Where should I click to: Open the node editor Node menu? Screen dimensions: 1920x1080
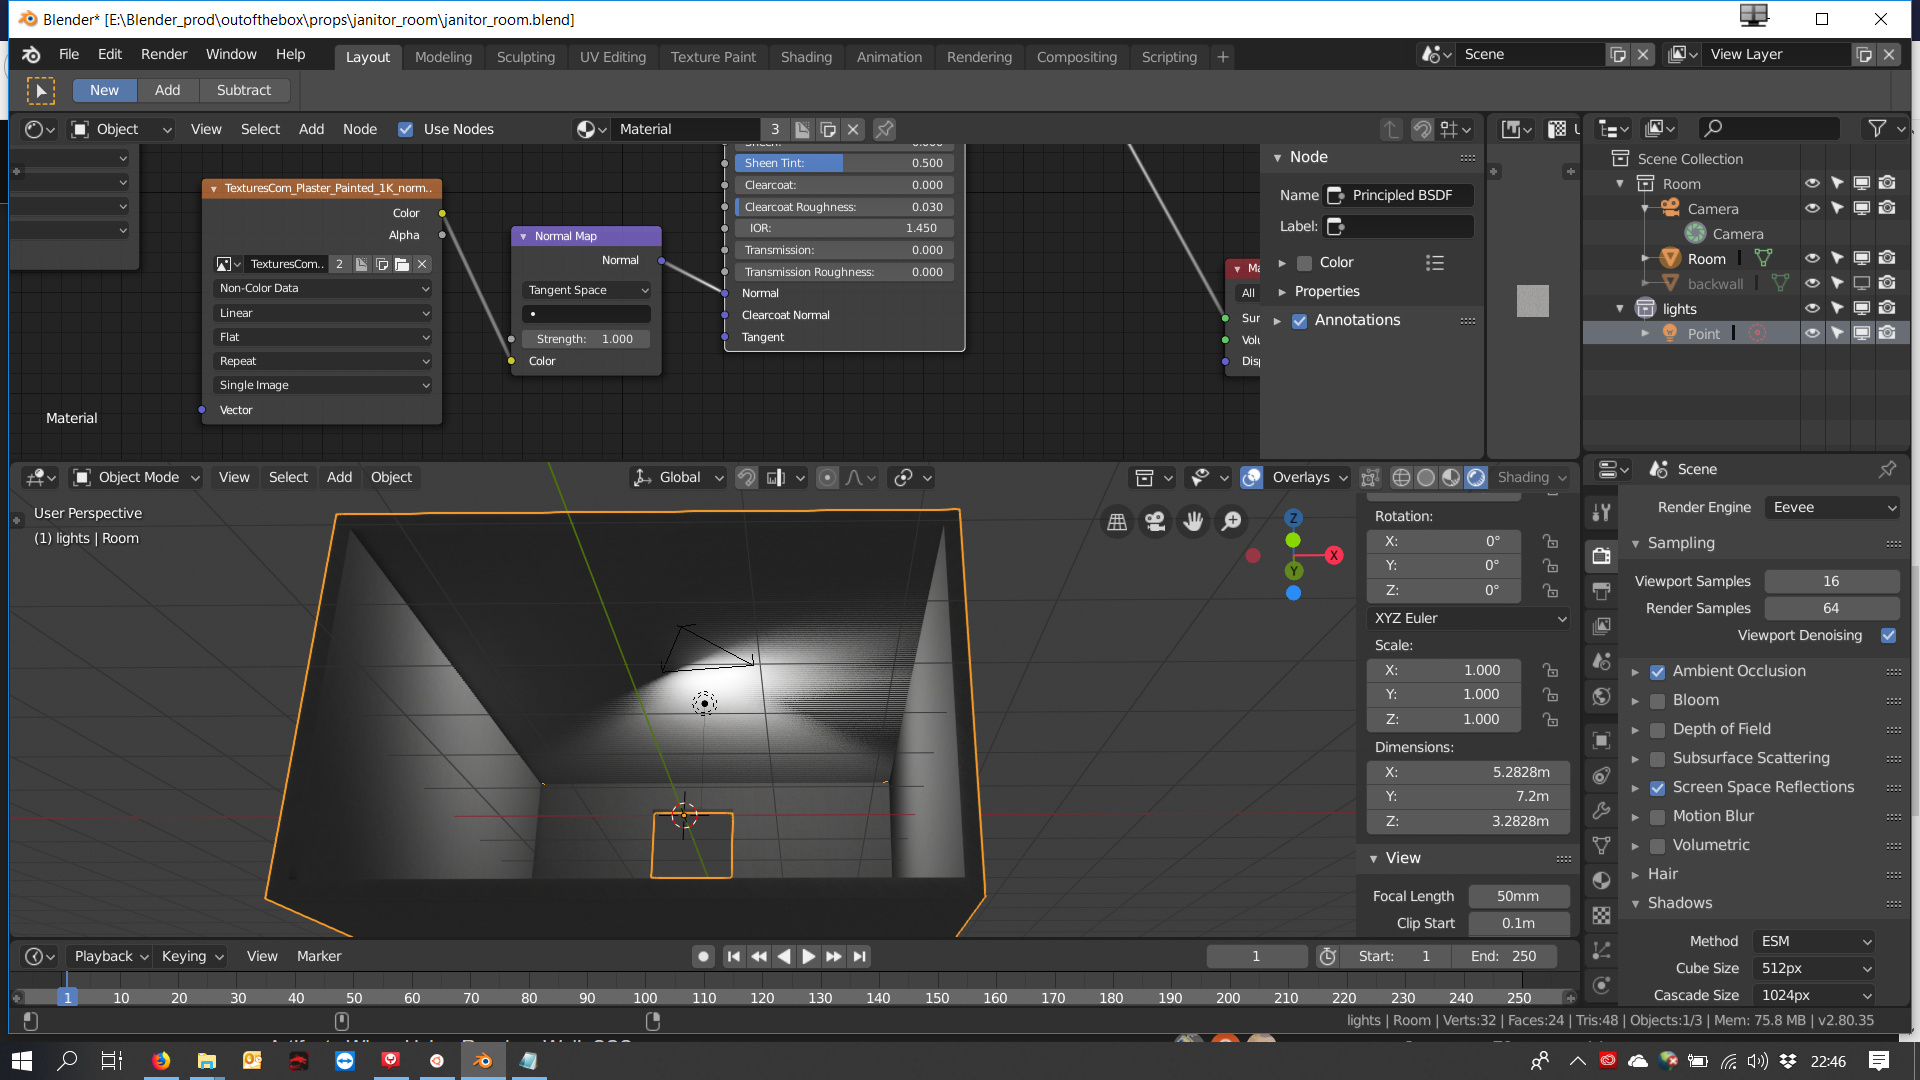[x=360, y=129]
